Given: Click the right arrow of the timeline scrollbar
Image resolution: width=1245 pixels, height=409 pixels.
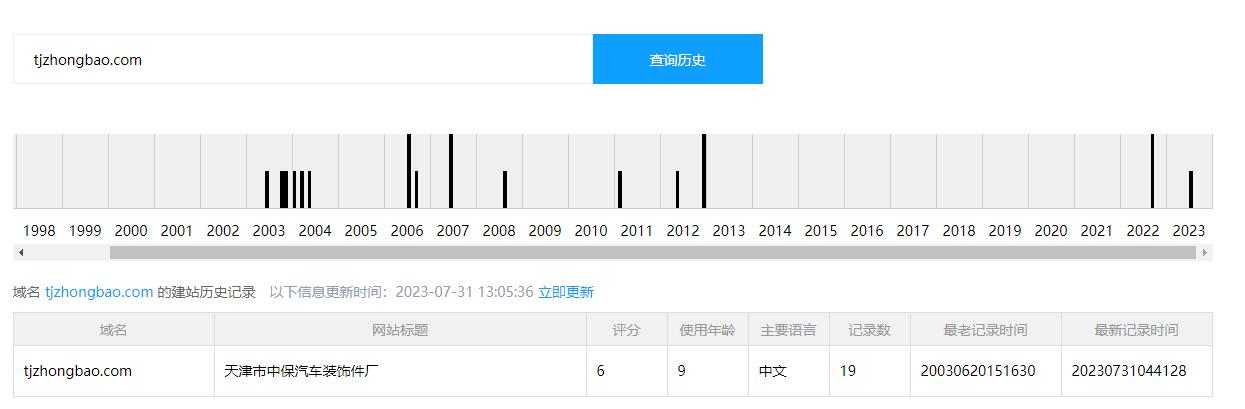Looking at the screenshot, I should tap(1204, 253).
